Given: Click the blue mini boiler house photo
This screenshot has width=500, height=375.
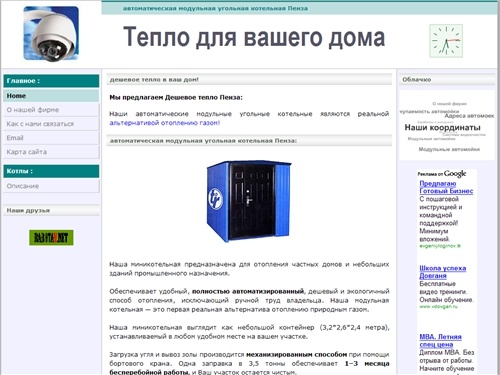Looking at the screenshot, I should [249, 201].
